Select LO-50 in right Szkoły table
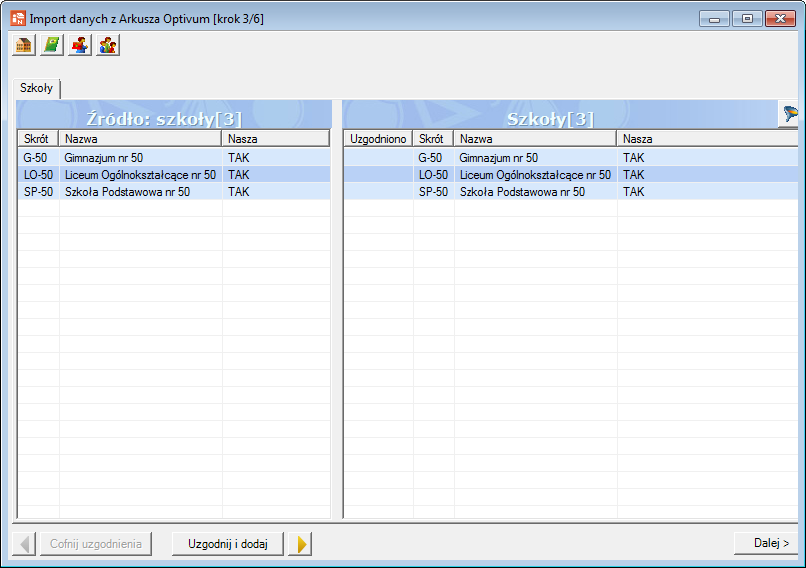The height and width of the screenshot is (568, 806). tap(433, 175)
